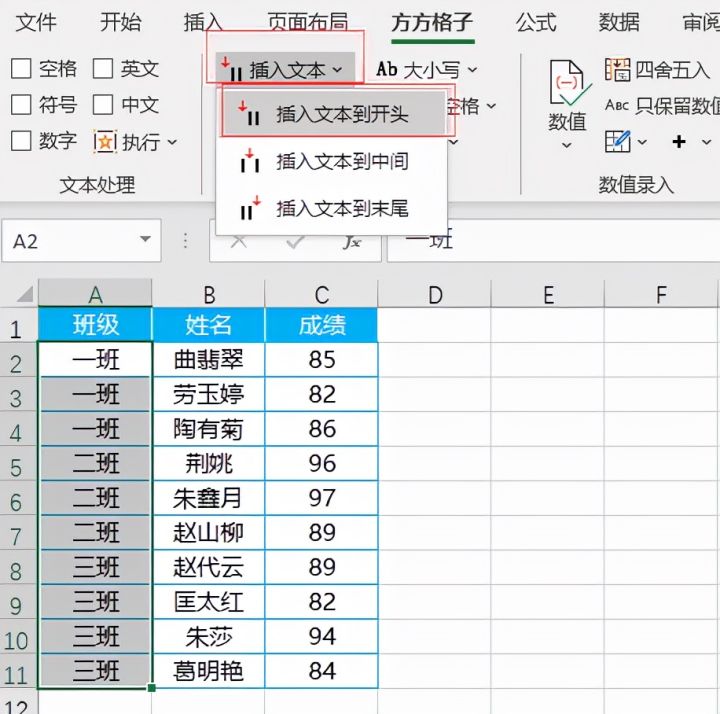
Task: Expand the table-pencil icon dropdown arrow
Action: pos(642,142)
